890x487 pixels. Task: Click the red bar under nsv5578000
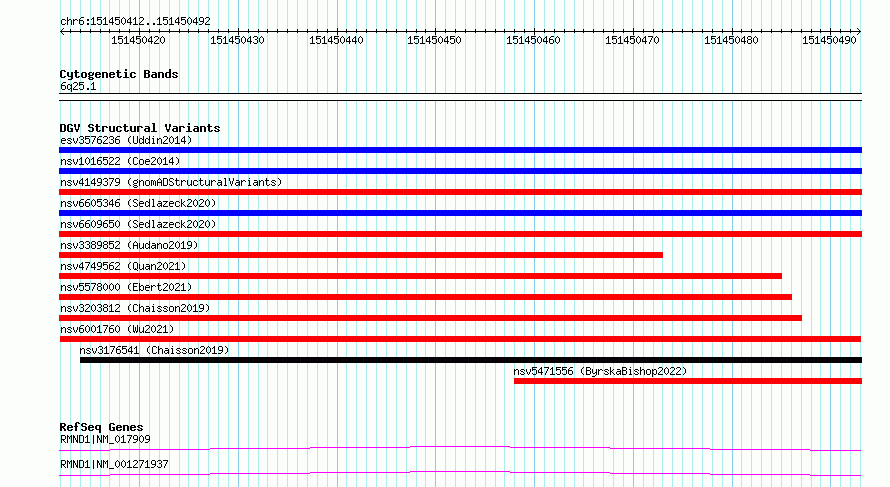pyautogui.click(x=425, y=297)
